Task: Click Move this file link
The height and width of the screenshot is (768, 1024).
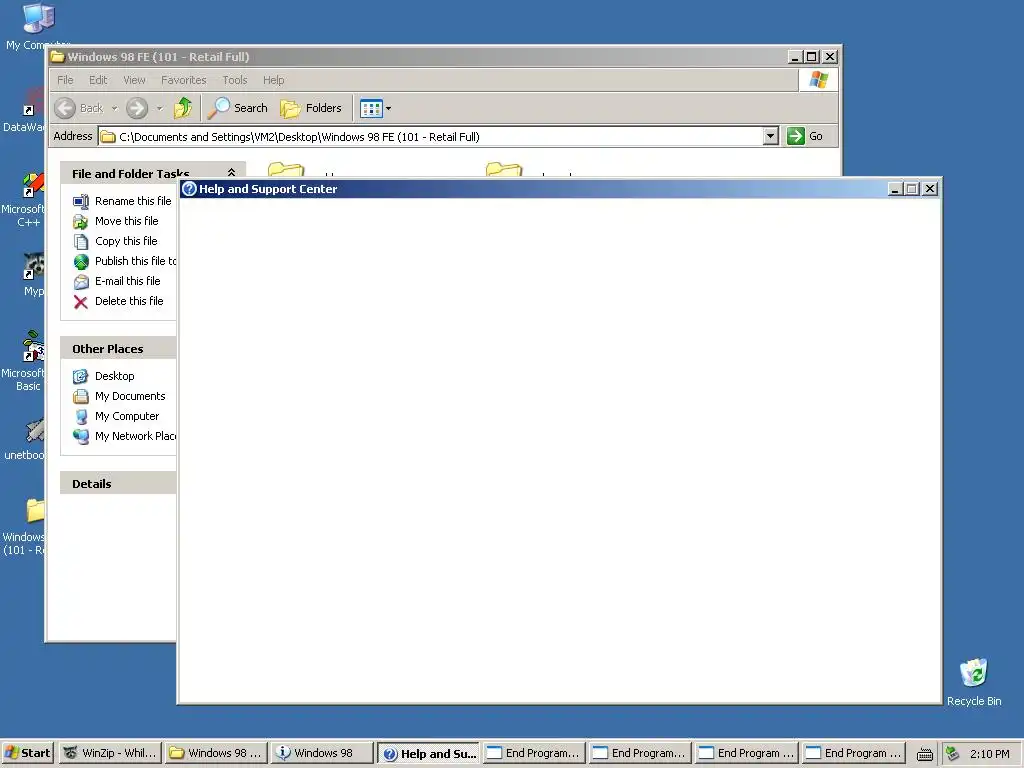Action: 127,221
